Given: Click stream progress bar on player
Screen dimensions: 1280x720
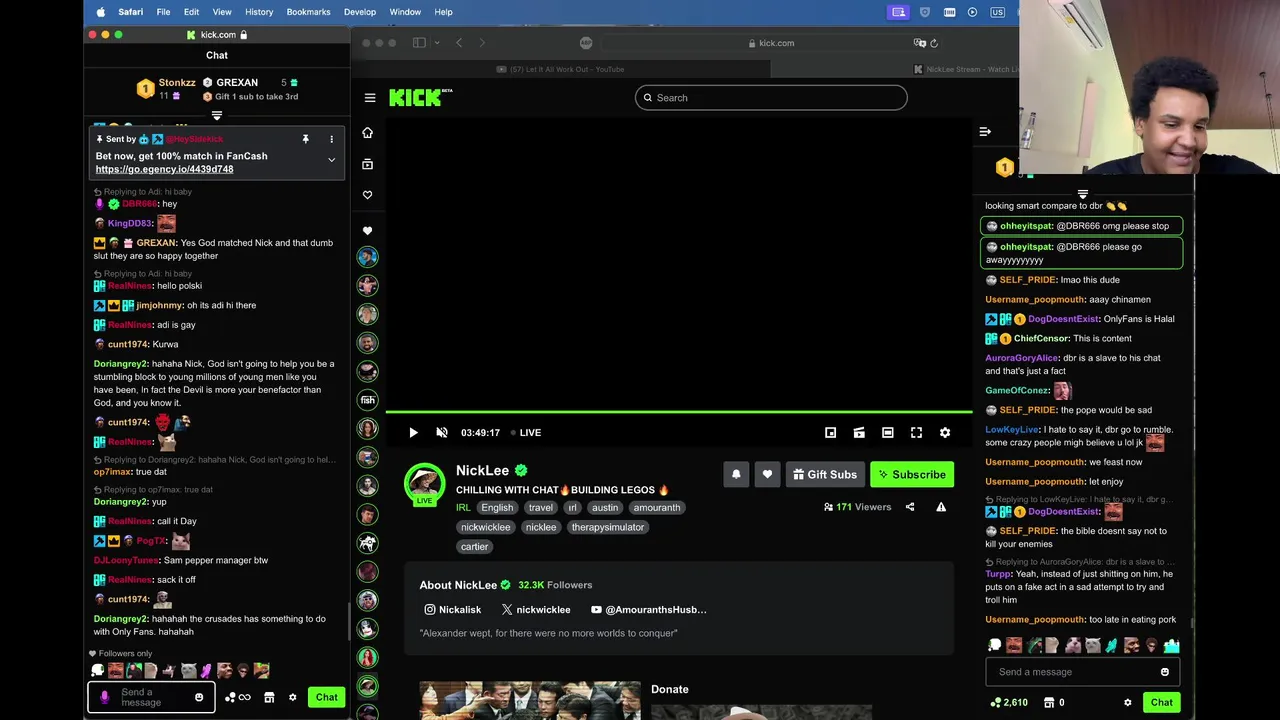Looking at the screenshot, I should point(679,412).
